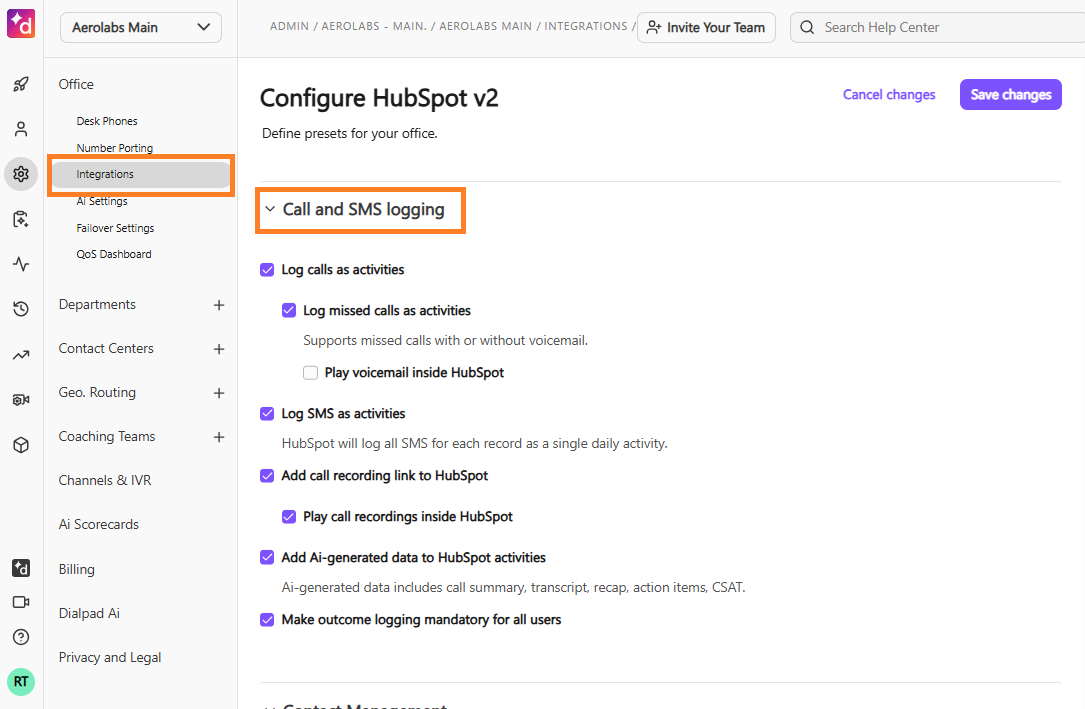1085x709 pixels.
Task: Enable Play voicemail inside HubSpot
Action: coord(311,373)
